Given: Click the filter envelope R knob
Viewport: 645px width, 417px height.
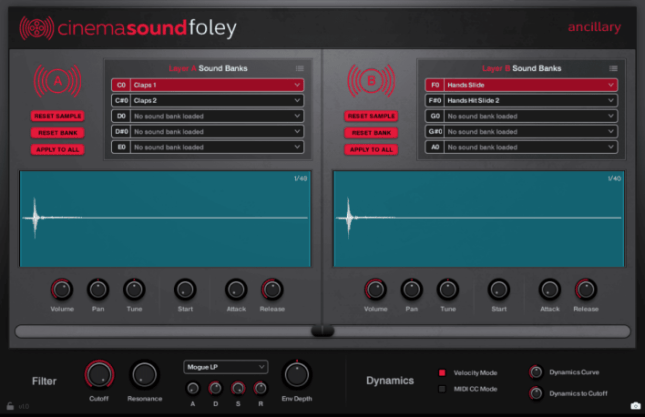Looking at the screenshot, I should click(x=260, y=388).
